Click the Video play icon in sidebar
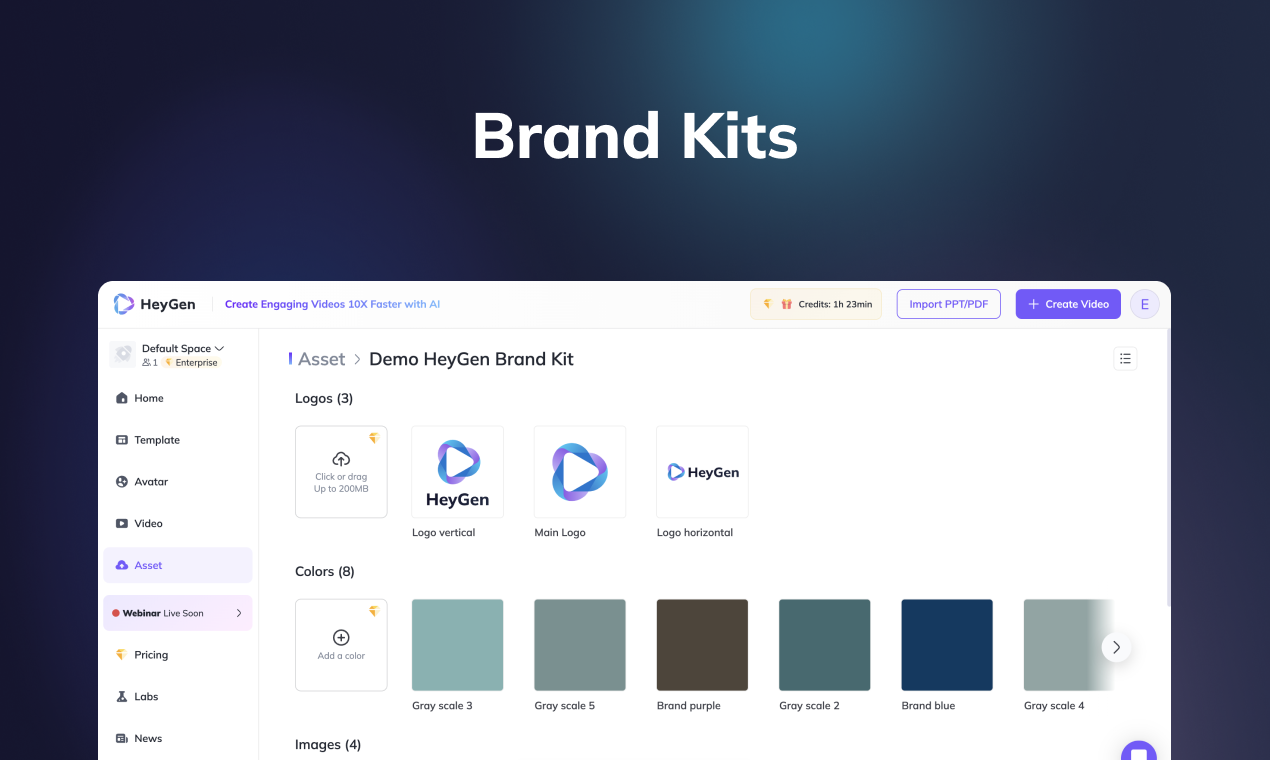This screenshot has width=1270, height=760. point(122,524)
